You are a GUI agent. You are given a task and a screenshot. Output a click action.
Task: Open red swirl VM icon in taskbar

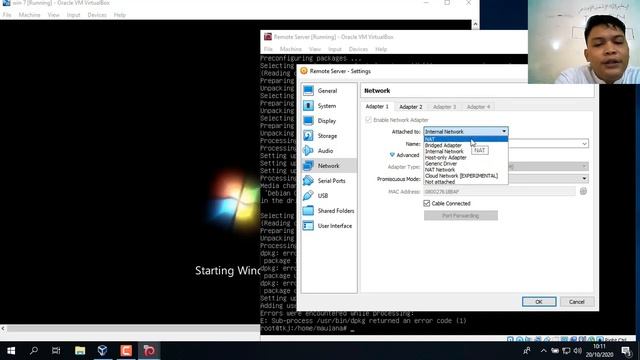click(149, 351)
